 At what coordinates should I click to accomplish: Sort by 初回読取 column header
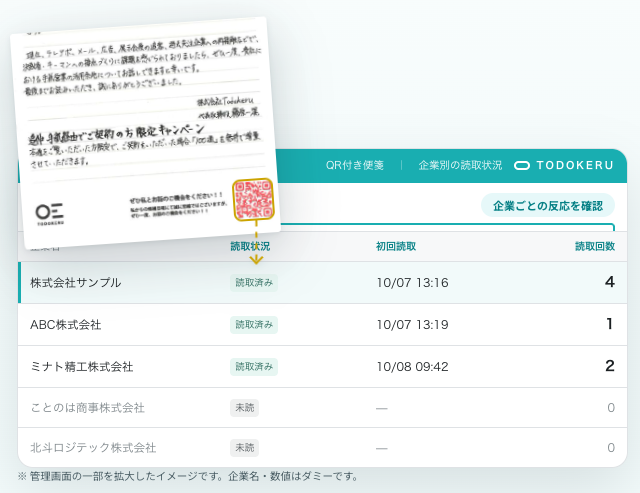[396, 246]
